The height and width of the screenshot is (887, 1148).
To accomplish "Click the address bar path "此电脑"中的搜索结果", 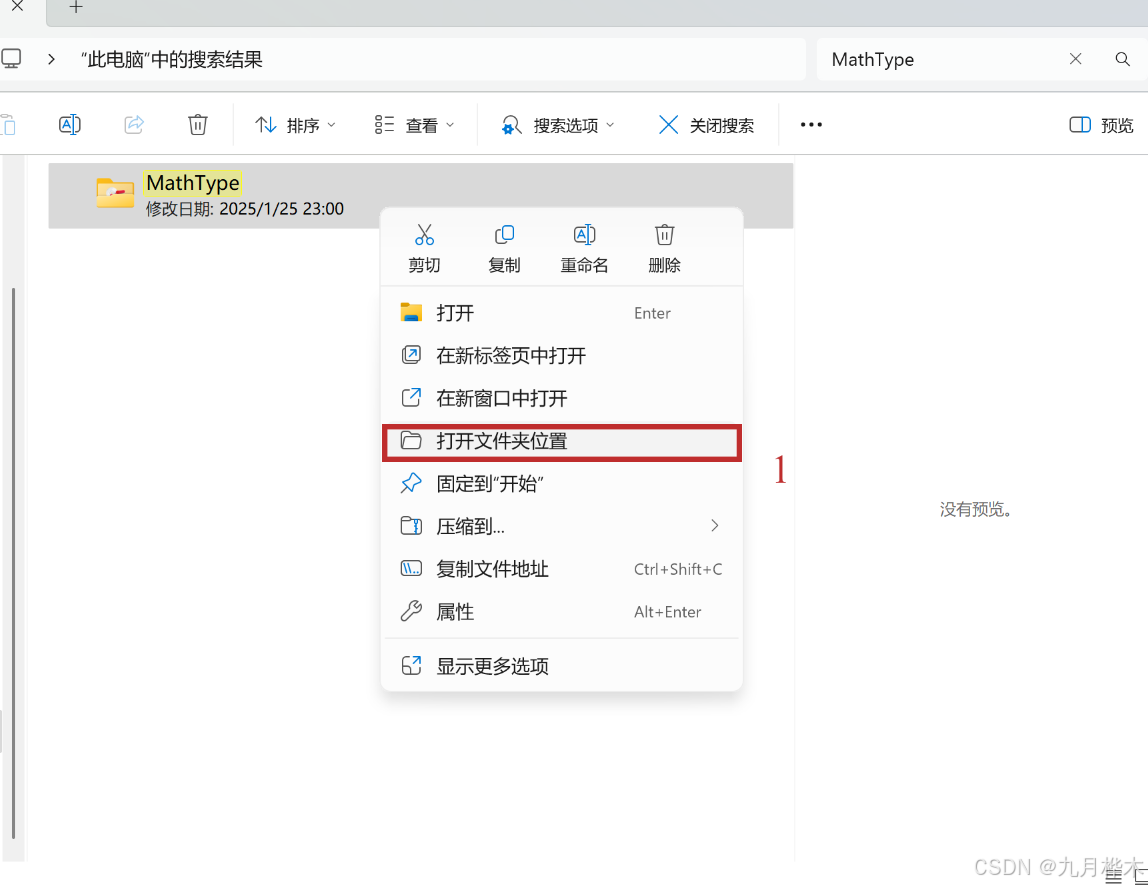I will 171,59.
